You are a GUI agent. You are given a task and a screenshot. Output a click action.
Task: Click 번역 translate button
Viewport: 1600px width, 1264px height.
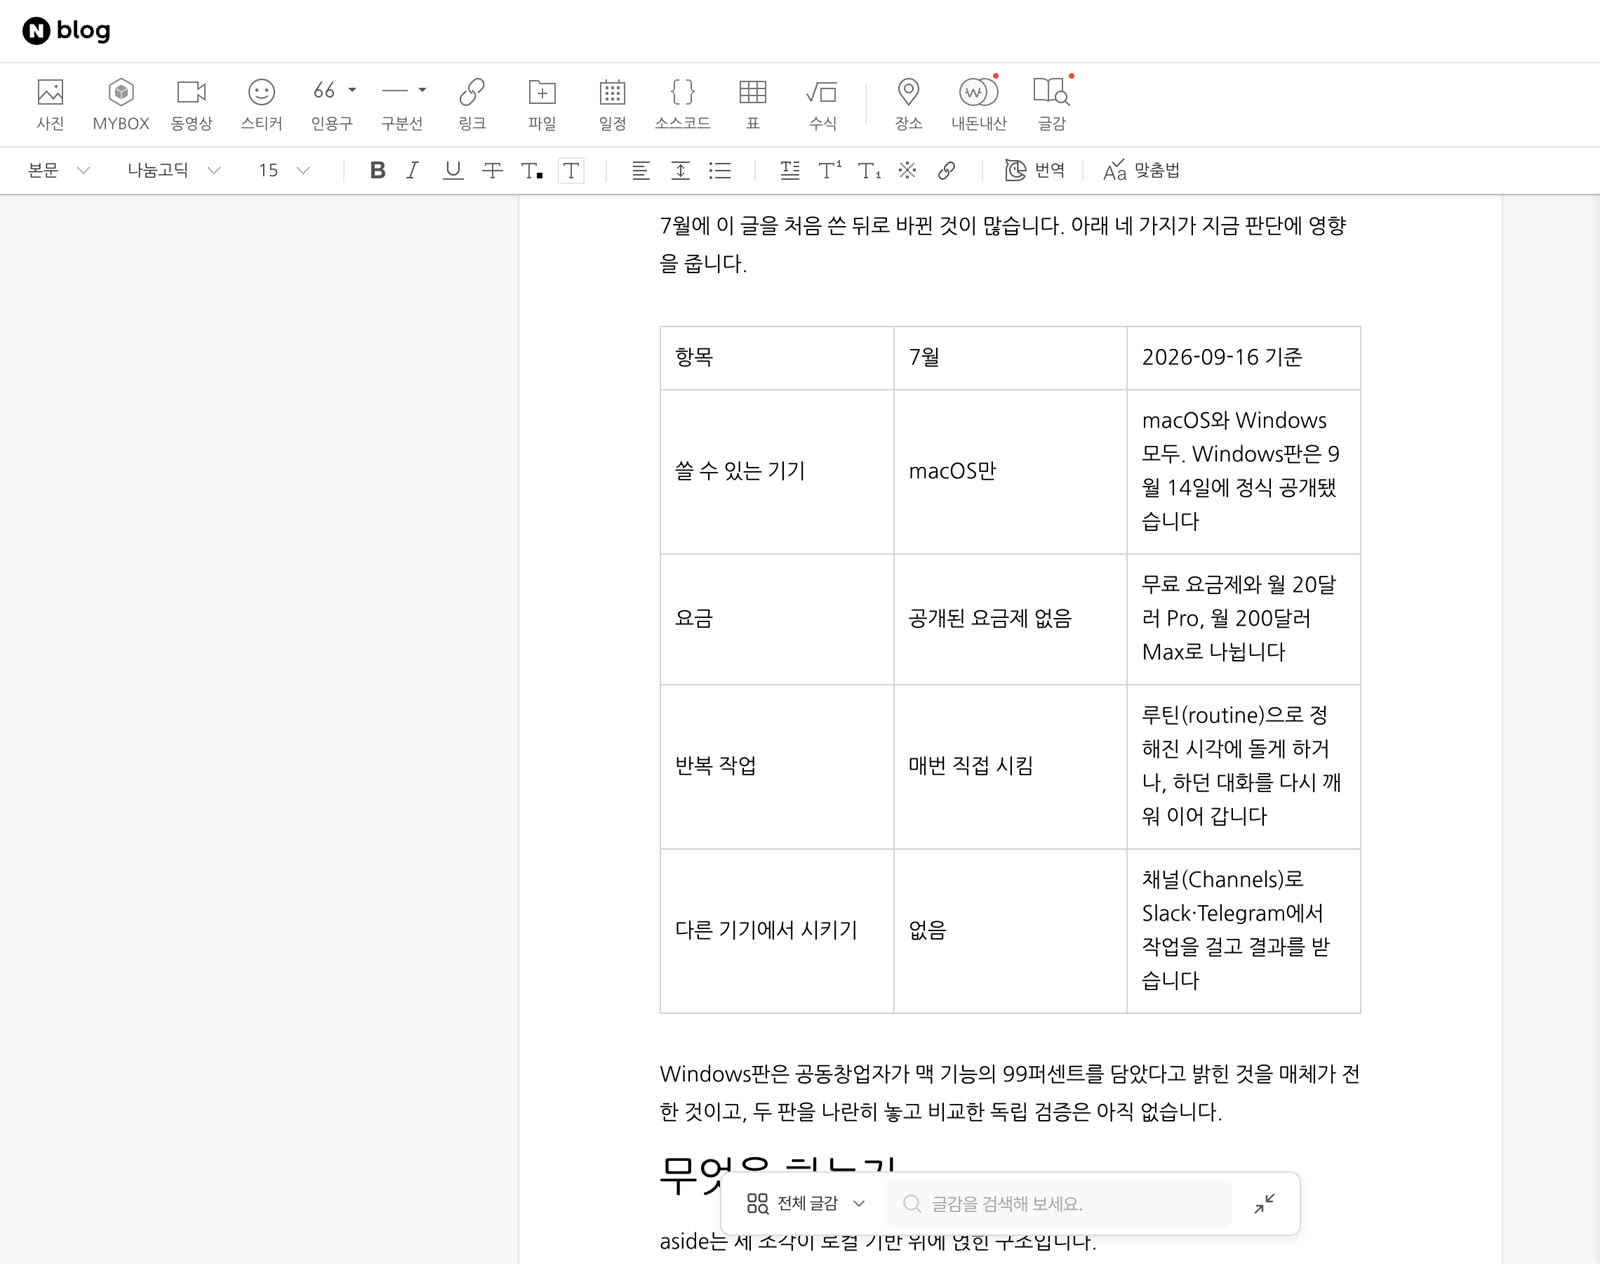pyautogui.click(x=1034, y=171)
